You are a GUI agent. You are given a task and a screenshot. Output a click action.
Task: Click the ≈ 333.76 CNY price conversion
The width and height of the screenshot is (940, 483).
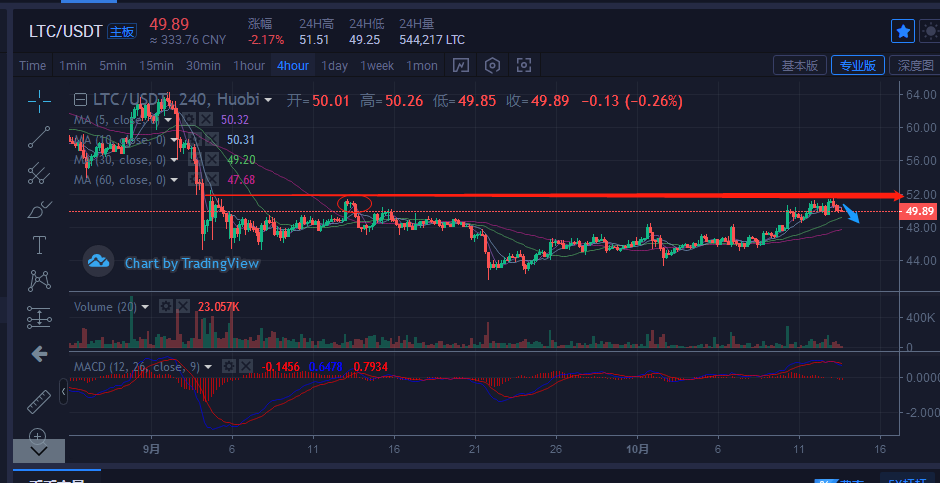(188, 40)
